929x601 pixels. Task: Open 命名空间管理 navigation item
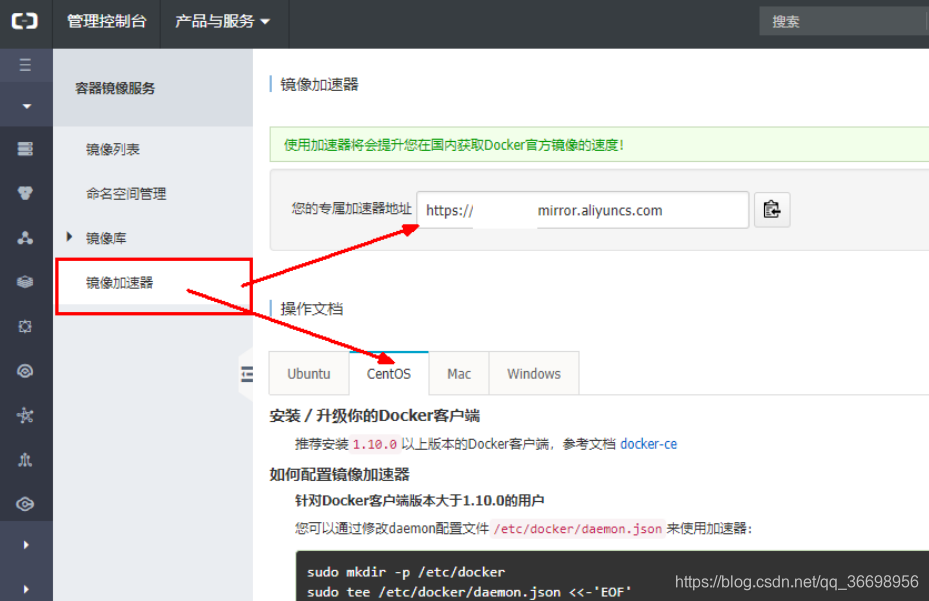[x=126, y=194]
